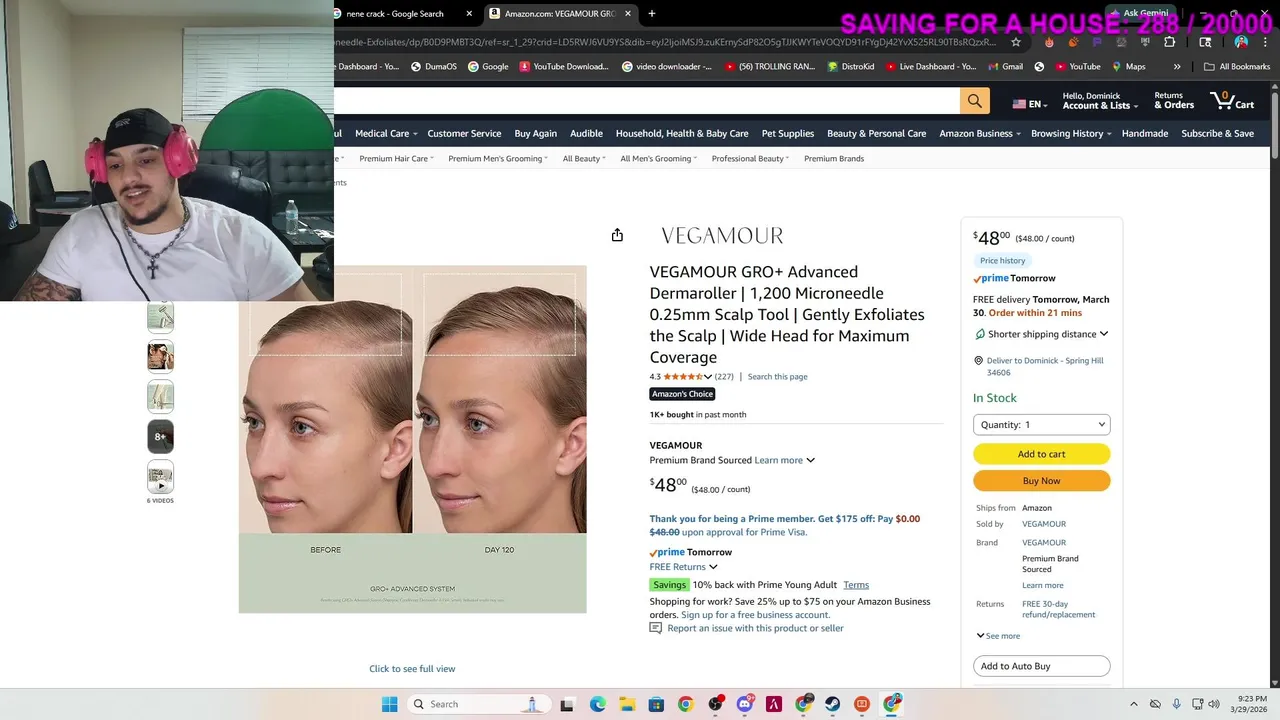This screenshot has width=1280, height=720.
Task: Click Add to cart button
Action: 1041,454
